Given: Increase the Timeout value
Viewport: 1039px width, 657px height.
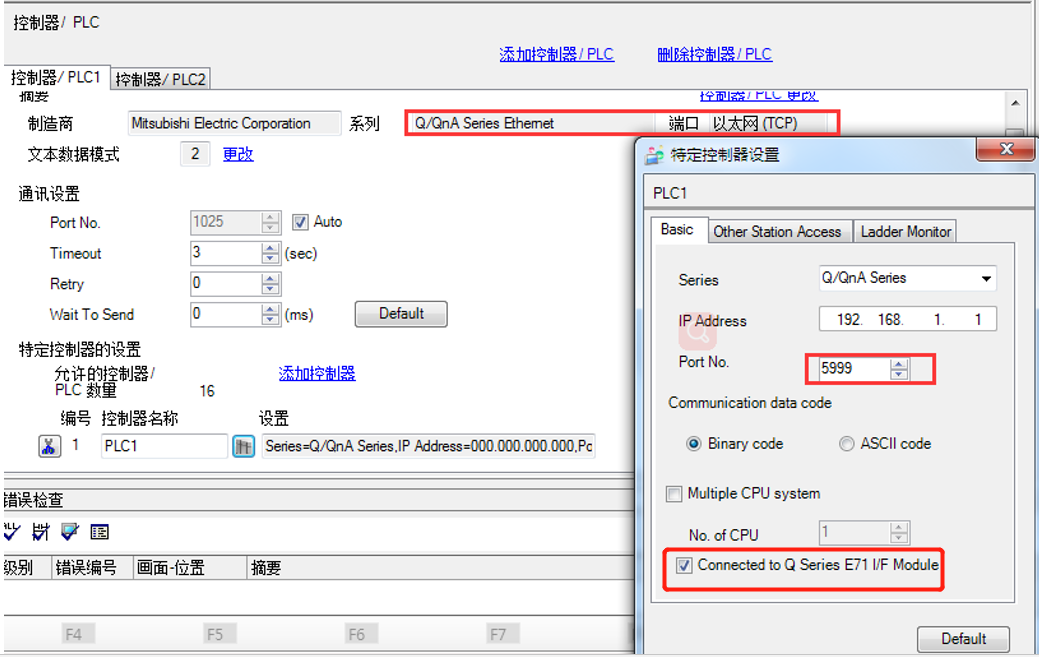Looking at the screenshot, I should click(270, 247).
